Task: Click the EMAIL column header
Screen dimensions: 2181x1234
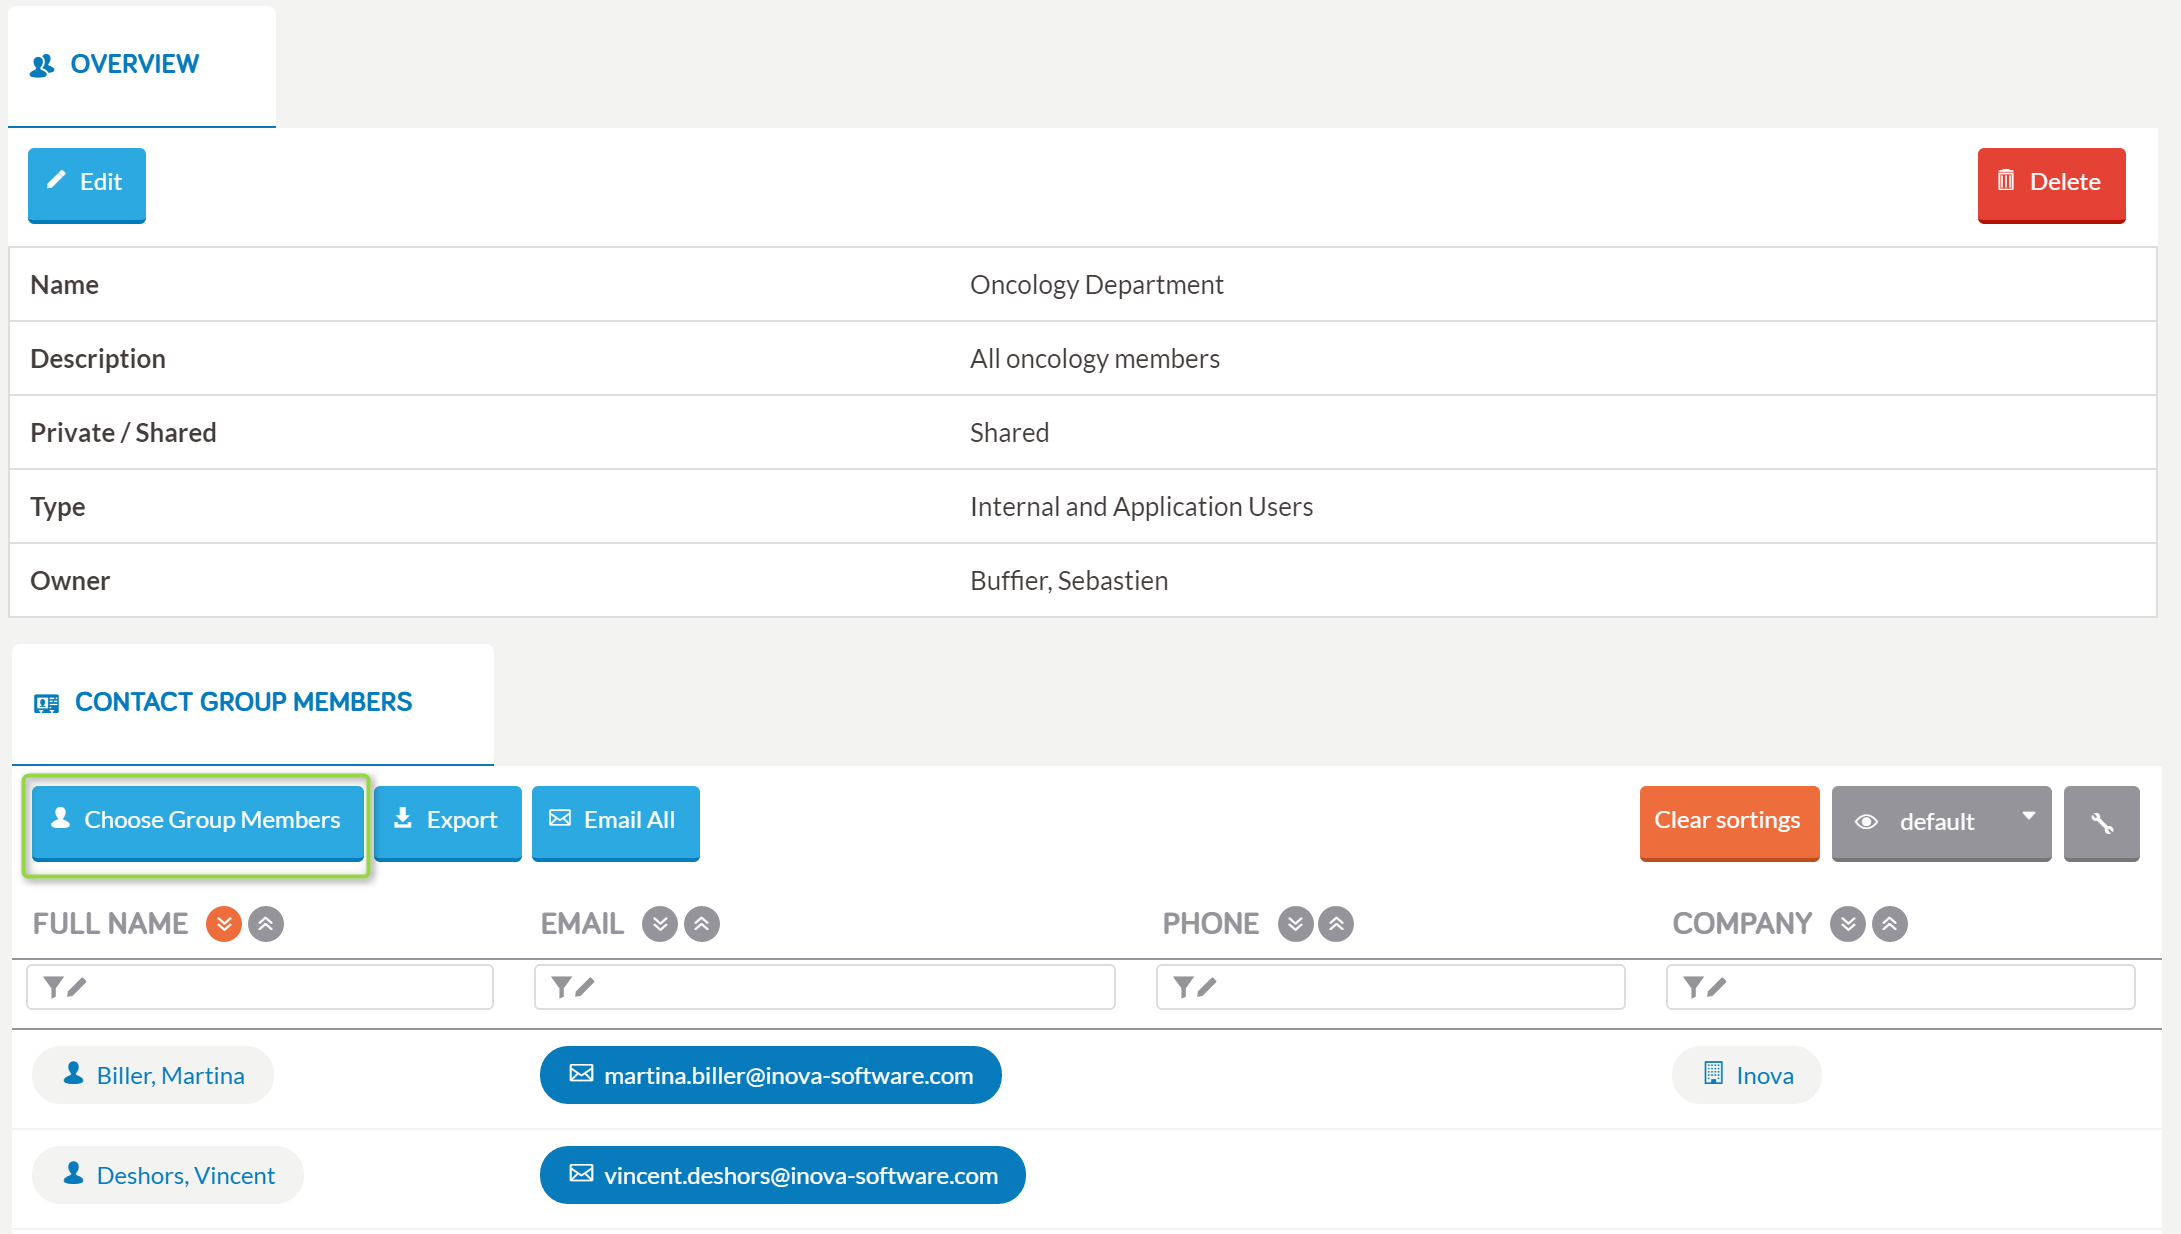Action: point(582,924)
